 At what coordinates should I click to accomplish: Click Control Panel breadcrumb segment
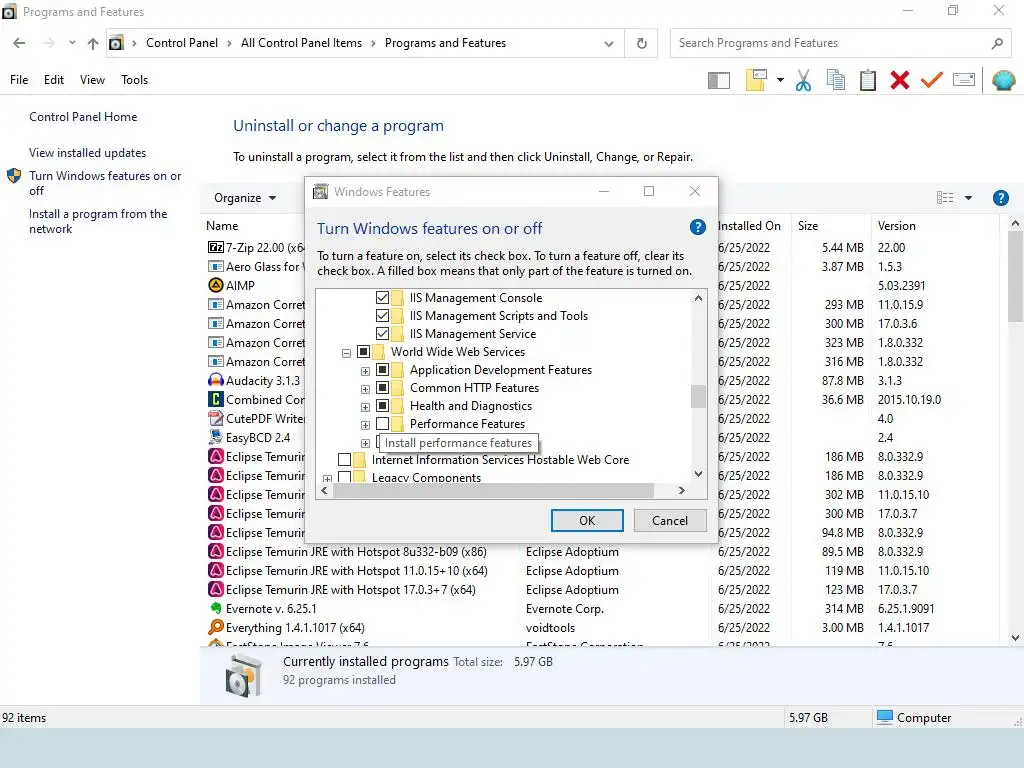click(182, 43)
